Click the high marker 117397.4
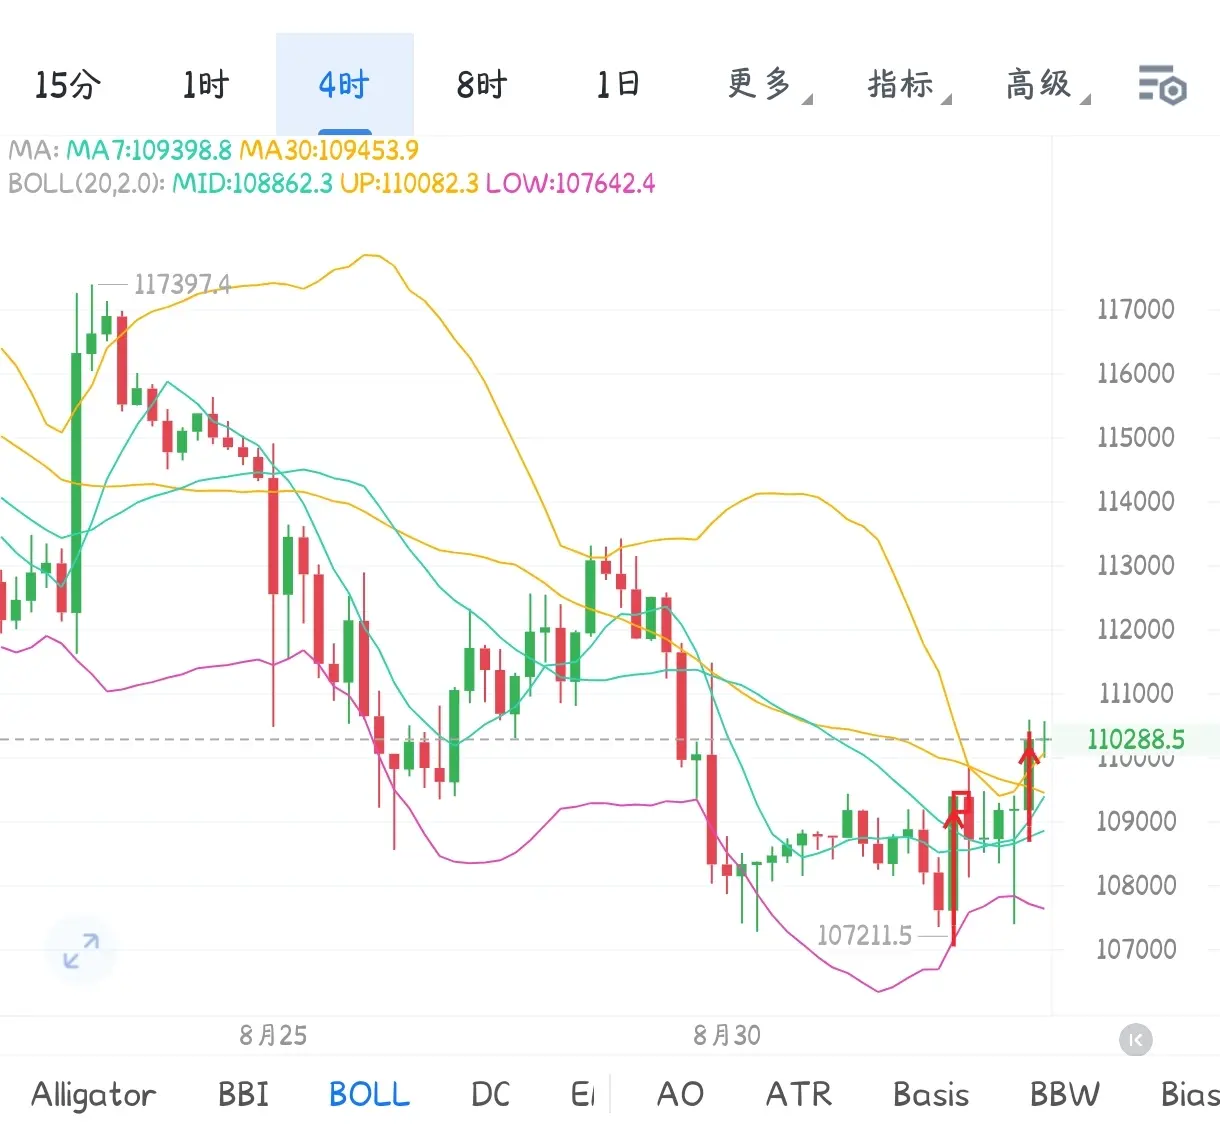This screenshot has width=1220, height=1139. 182,285
